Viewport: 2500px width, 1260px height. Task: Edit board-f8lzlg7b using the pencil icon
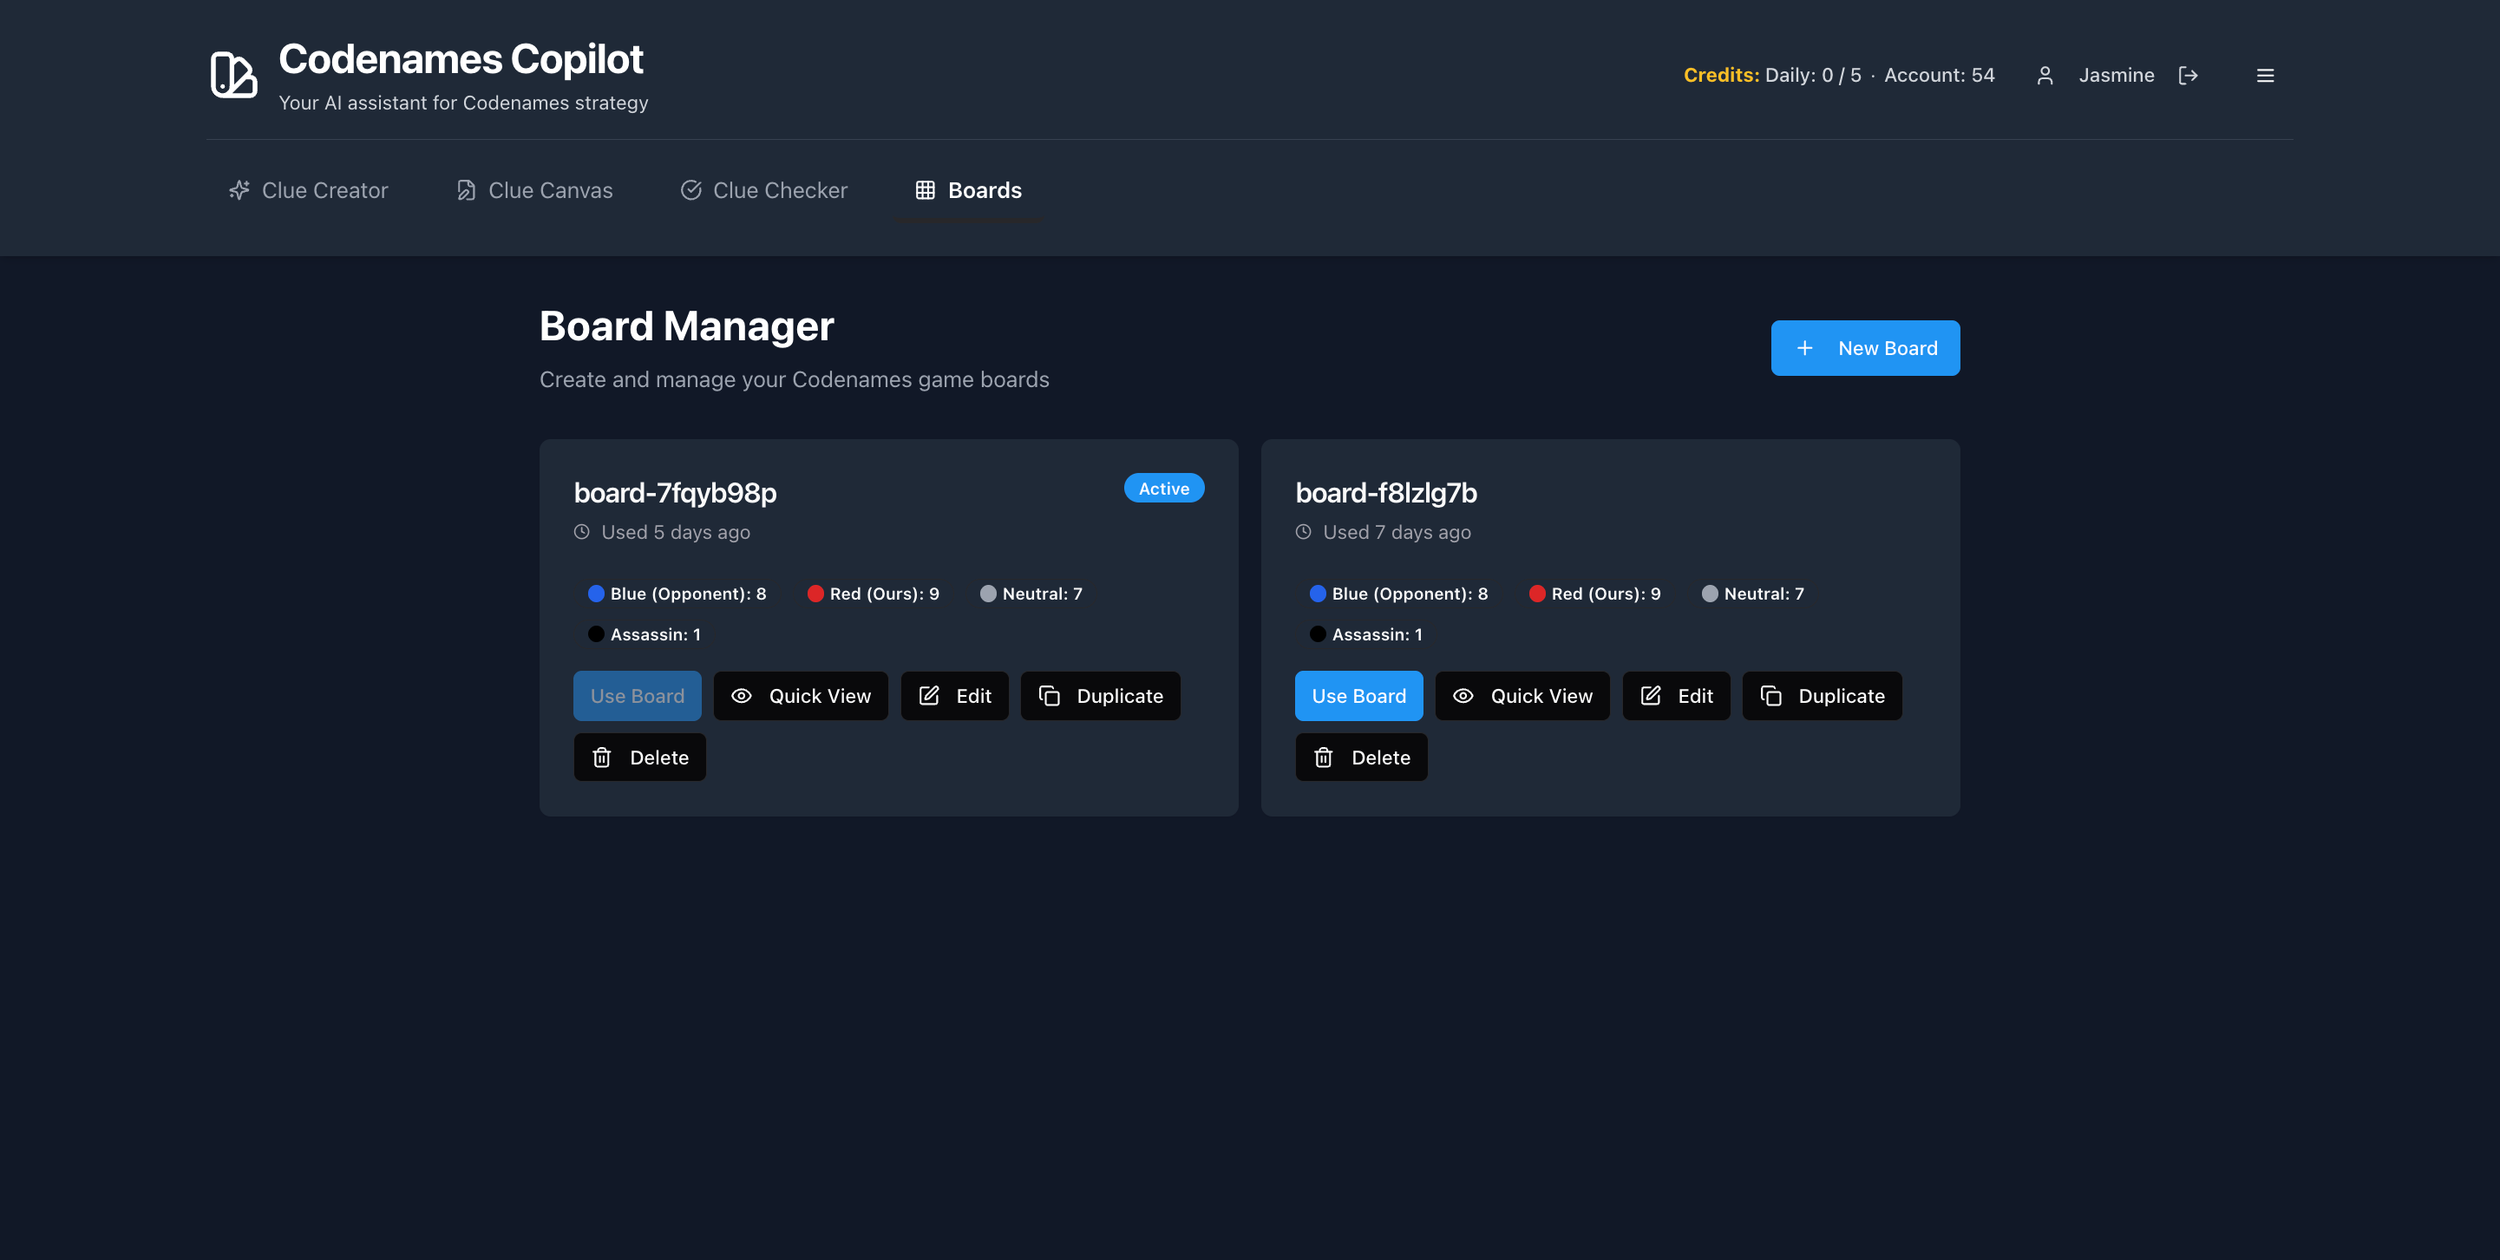[1651, 696]
